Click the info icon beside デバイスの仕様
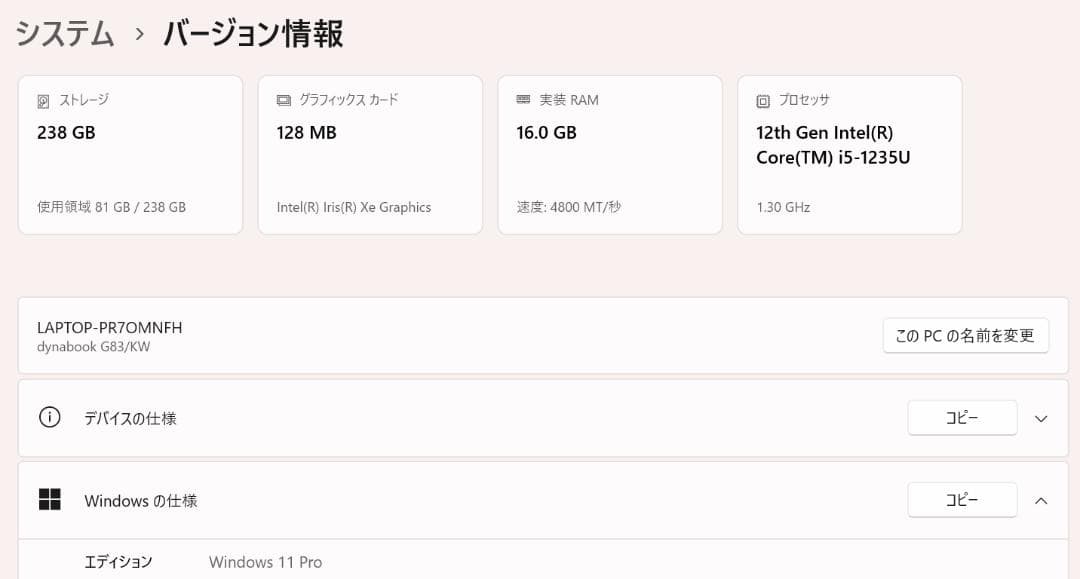The width and height of the screenshot is (1080, 579). coord(50,418)
